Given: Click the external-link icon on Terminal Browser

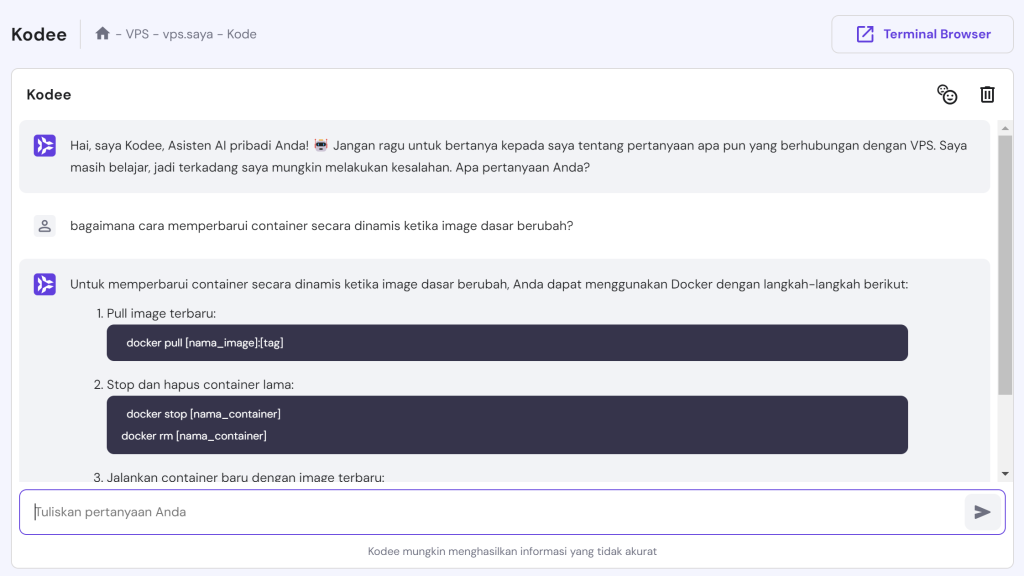Looking at the screenshot, I should 863,33.
